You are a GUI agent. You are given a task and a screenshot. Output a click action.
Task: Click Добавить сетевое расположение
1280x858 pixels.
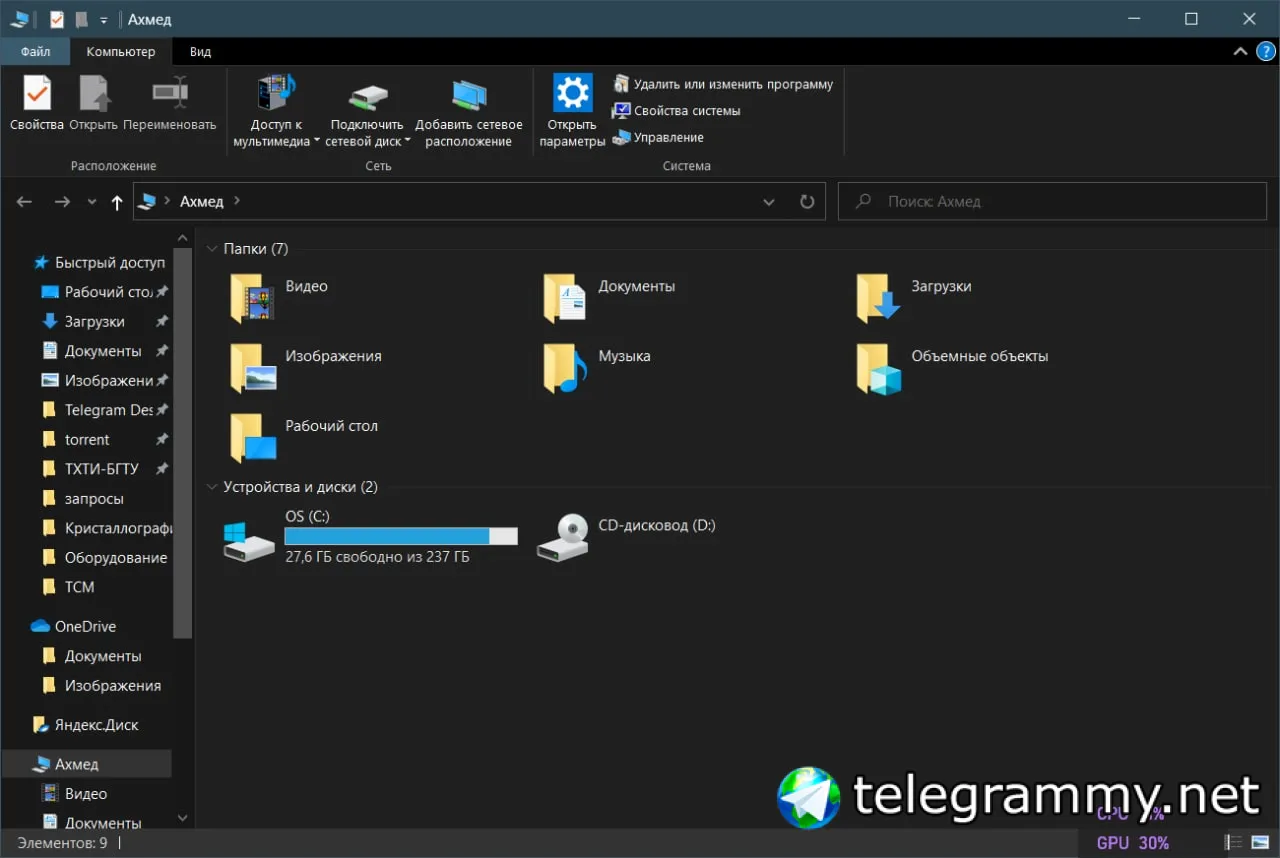[x=469, y=111]
